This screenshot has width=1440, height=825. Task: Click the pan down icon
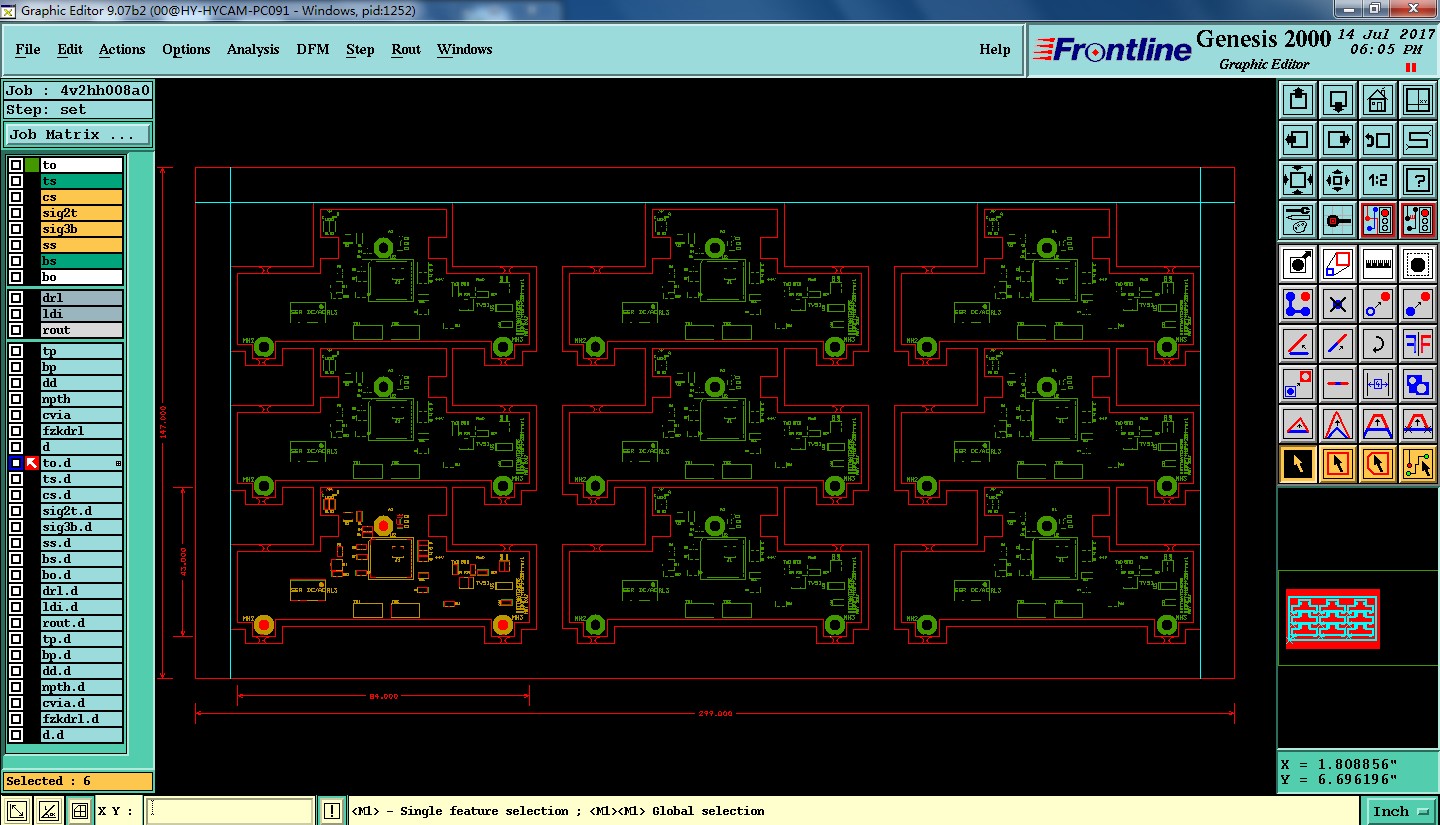click(1338, 100)
